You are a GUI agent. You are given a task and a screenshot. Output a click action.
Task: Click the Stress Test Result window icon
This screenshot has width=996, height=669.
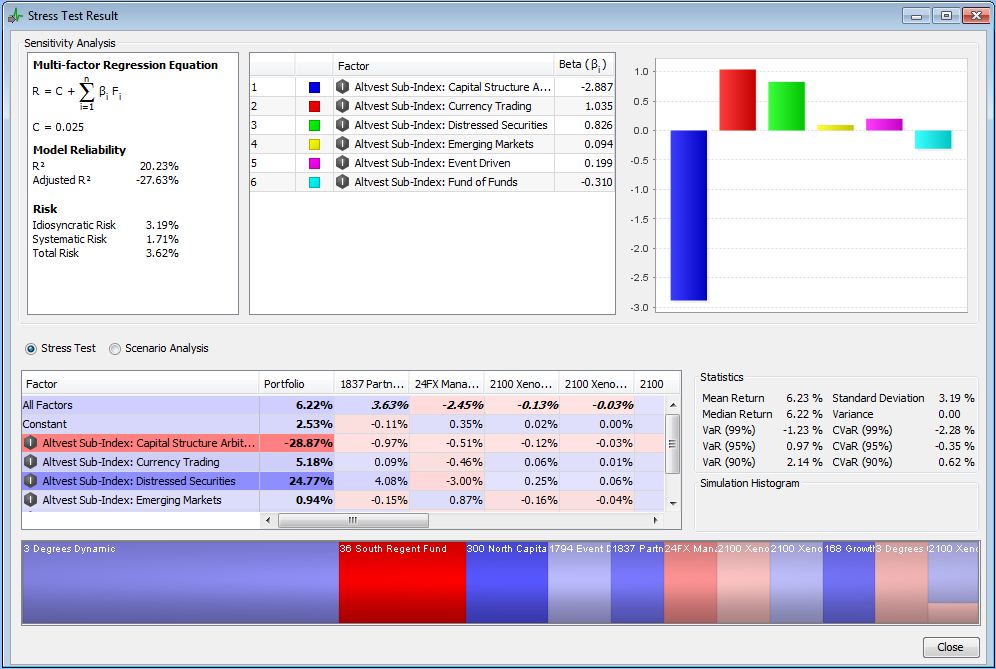15,16
